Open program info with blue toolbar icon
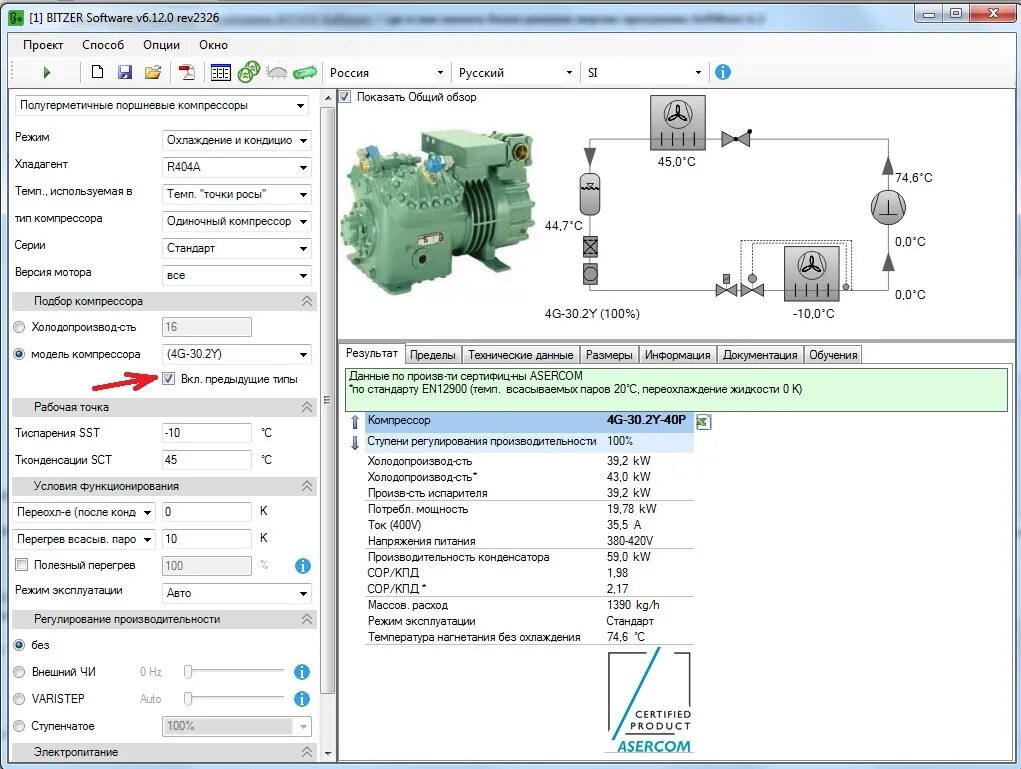This screenshot has height=769, width=1021. (722, 72)
